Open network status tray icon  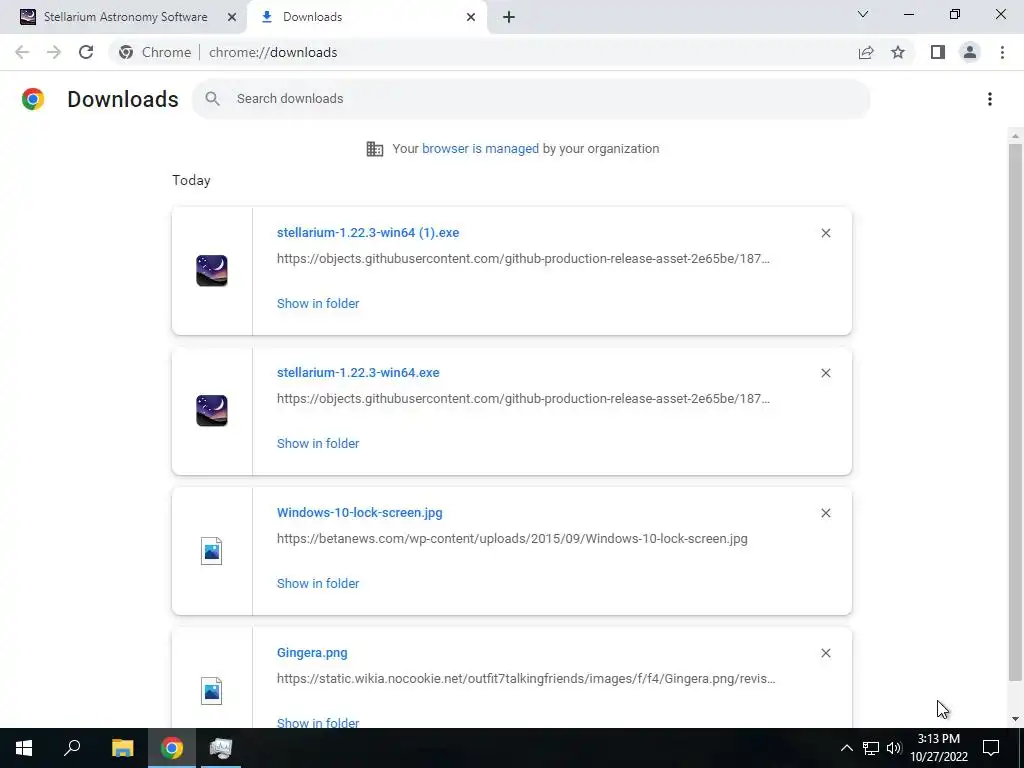tap(871, 748)
